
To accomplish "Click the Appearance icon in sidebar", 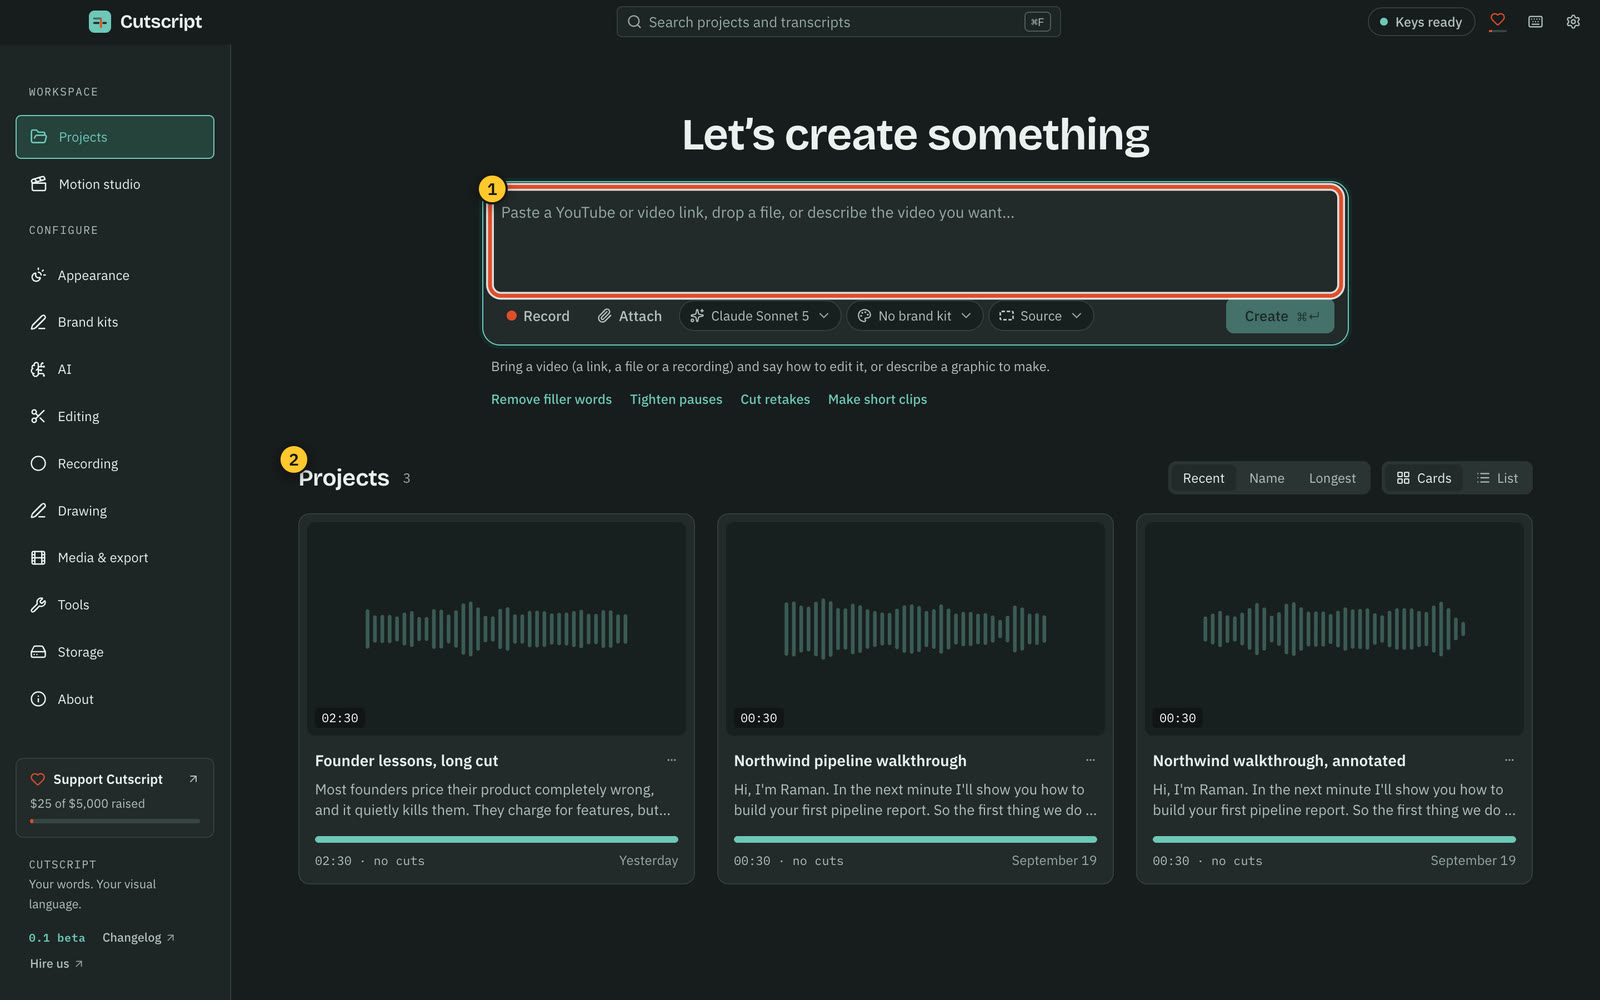I will pos(38,275).
